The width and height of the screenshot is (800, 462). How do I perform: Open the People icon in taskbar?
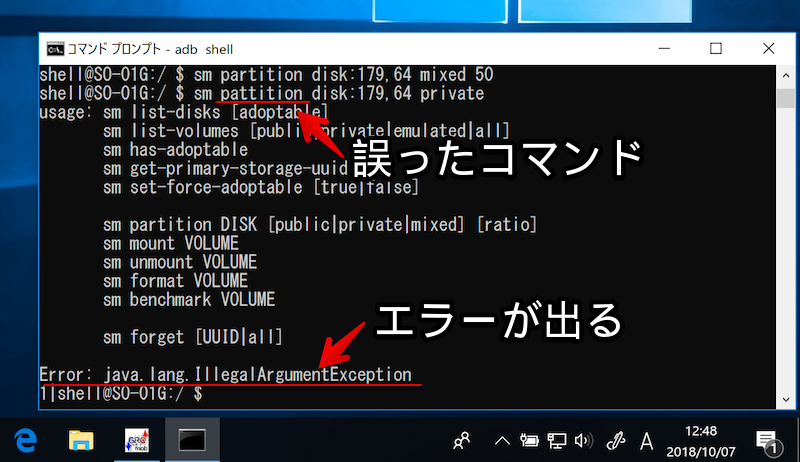click(462, 439)
